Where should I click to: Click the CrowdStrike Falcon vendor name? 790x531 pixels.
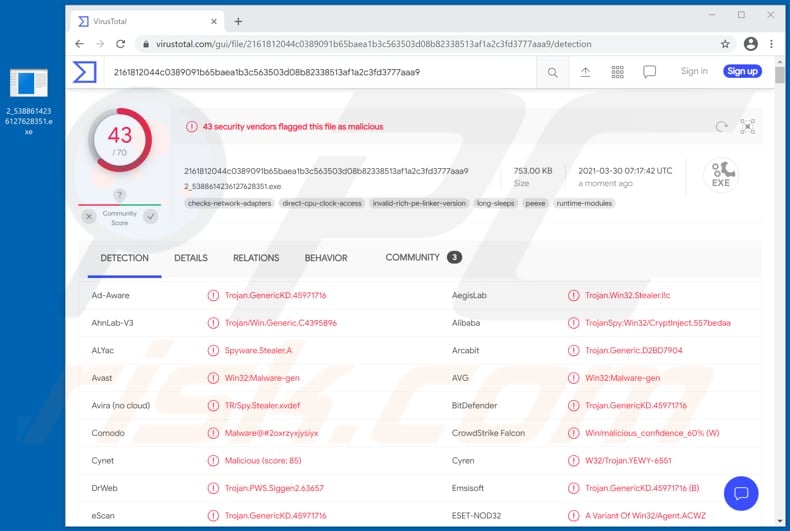point(488,433)
